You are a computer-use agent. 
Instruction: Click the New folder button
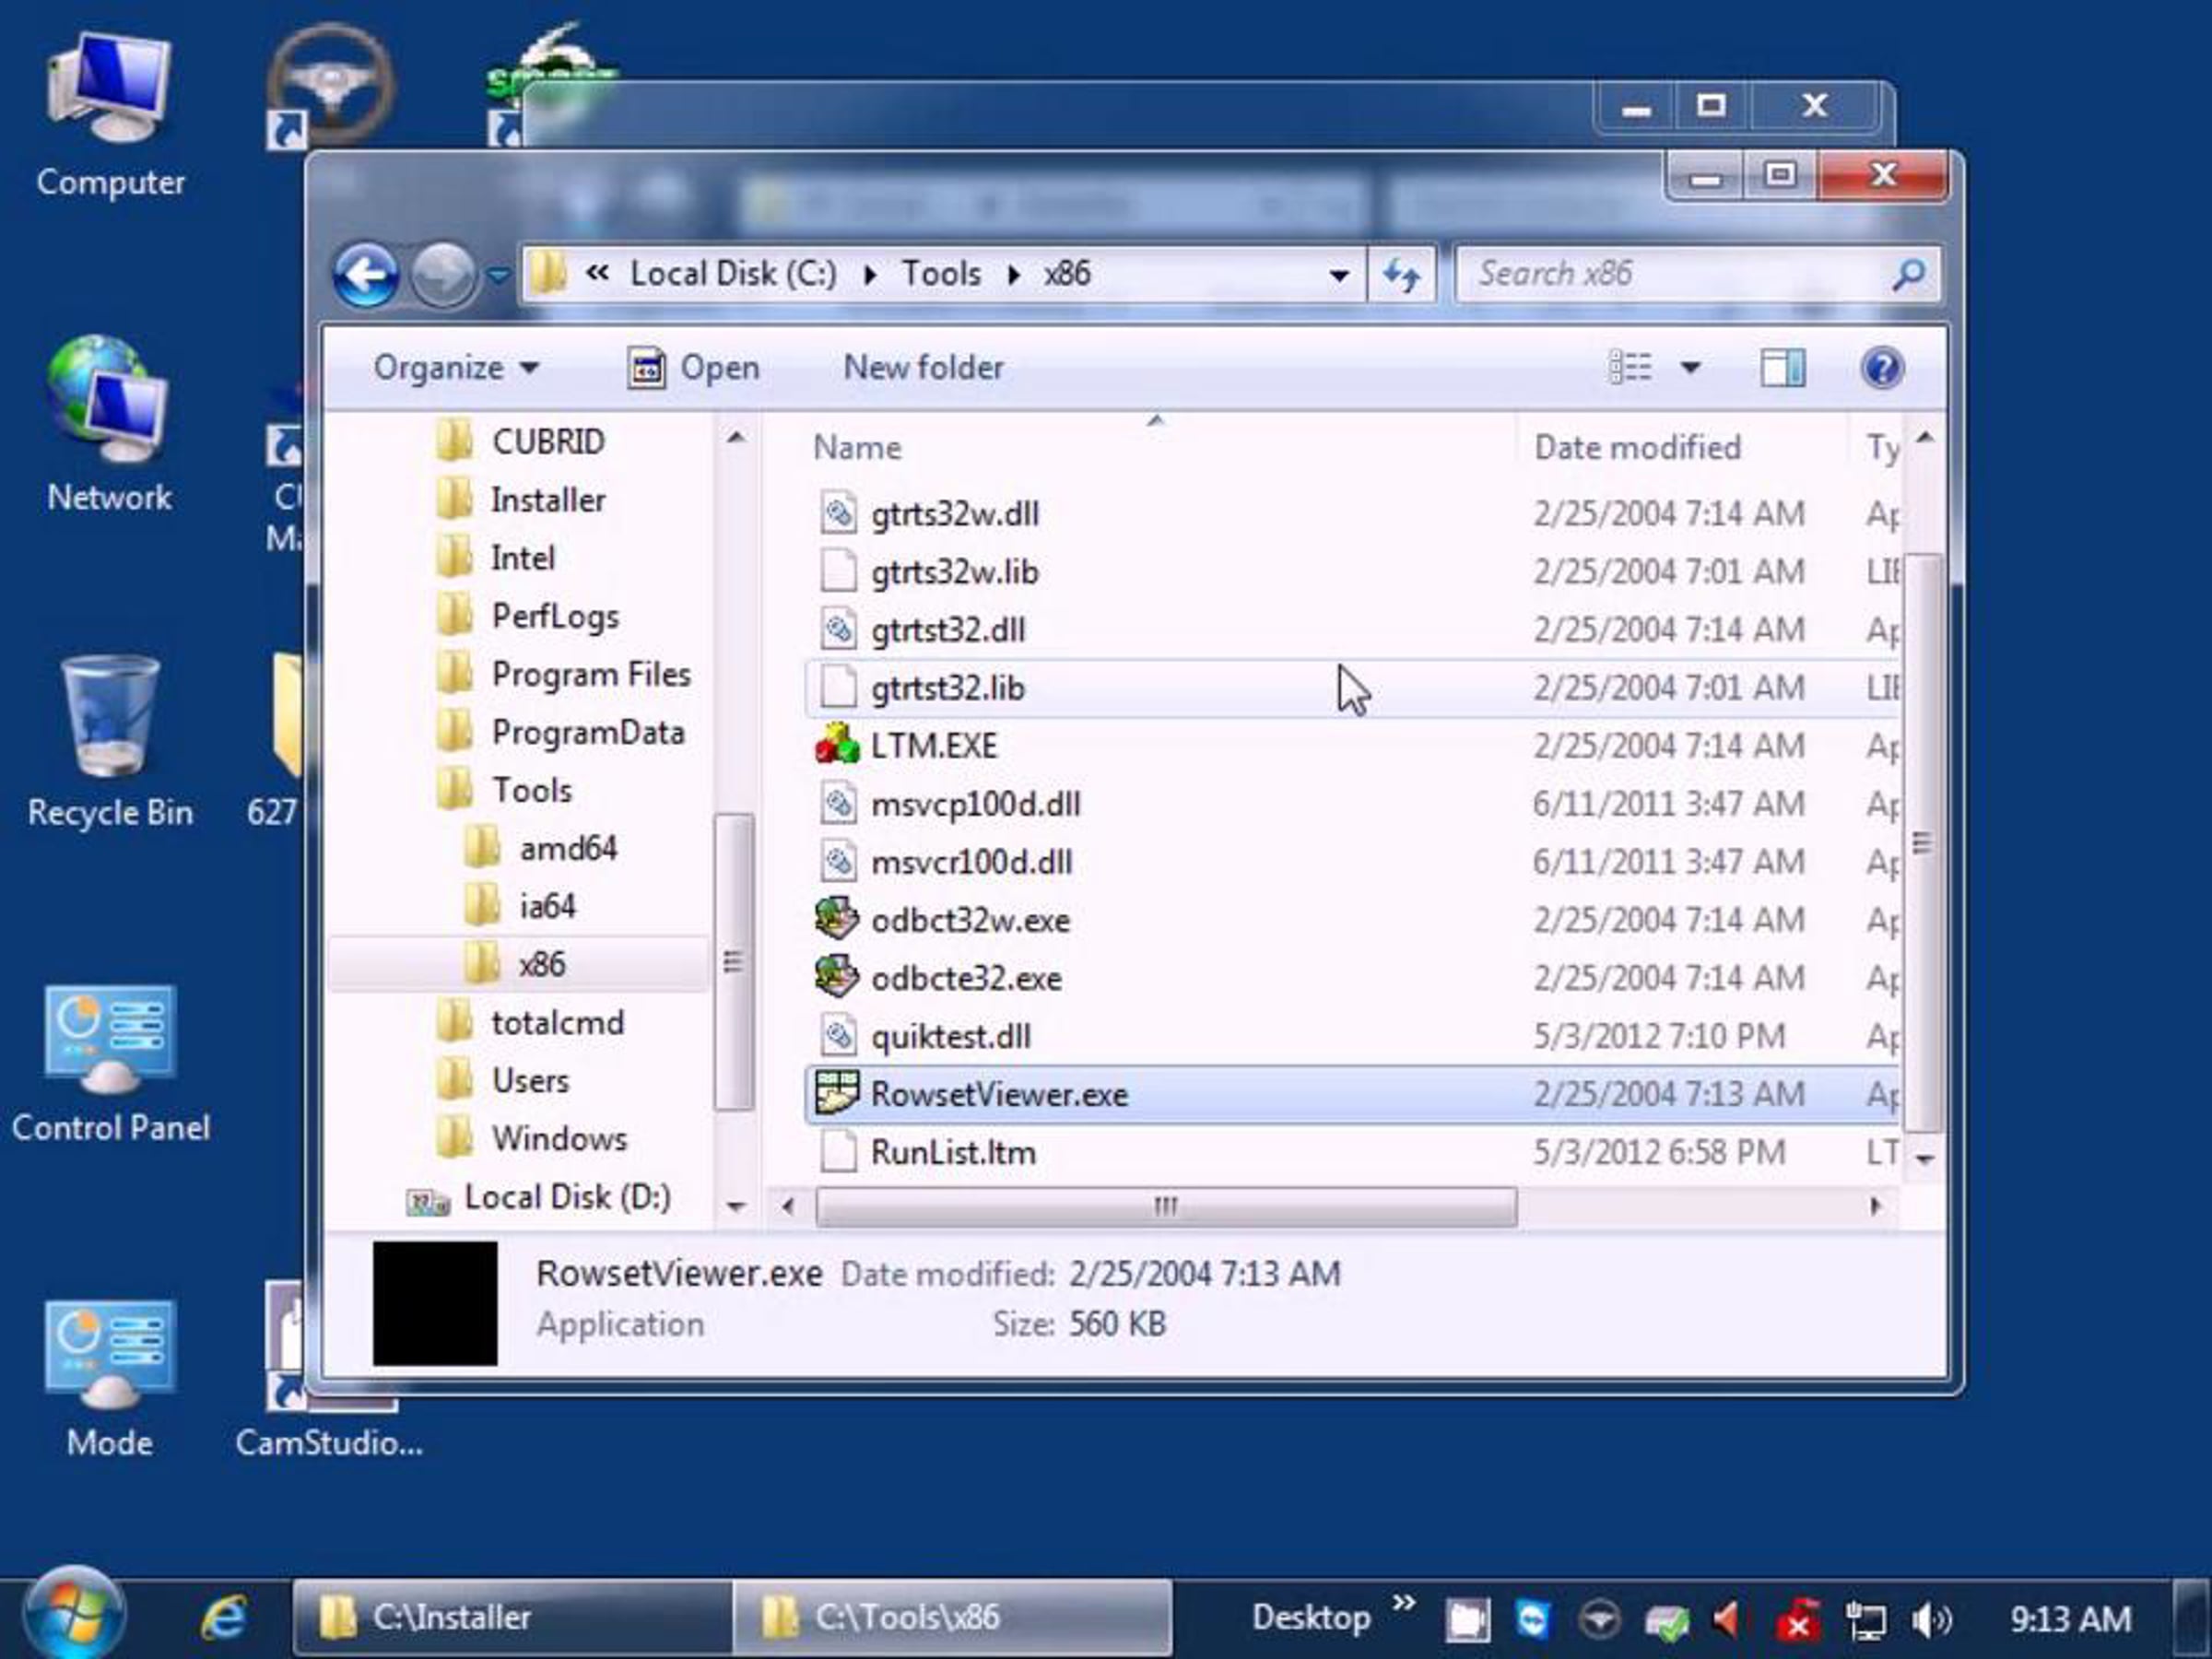coord(923,368)
